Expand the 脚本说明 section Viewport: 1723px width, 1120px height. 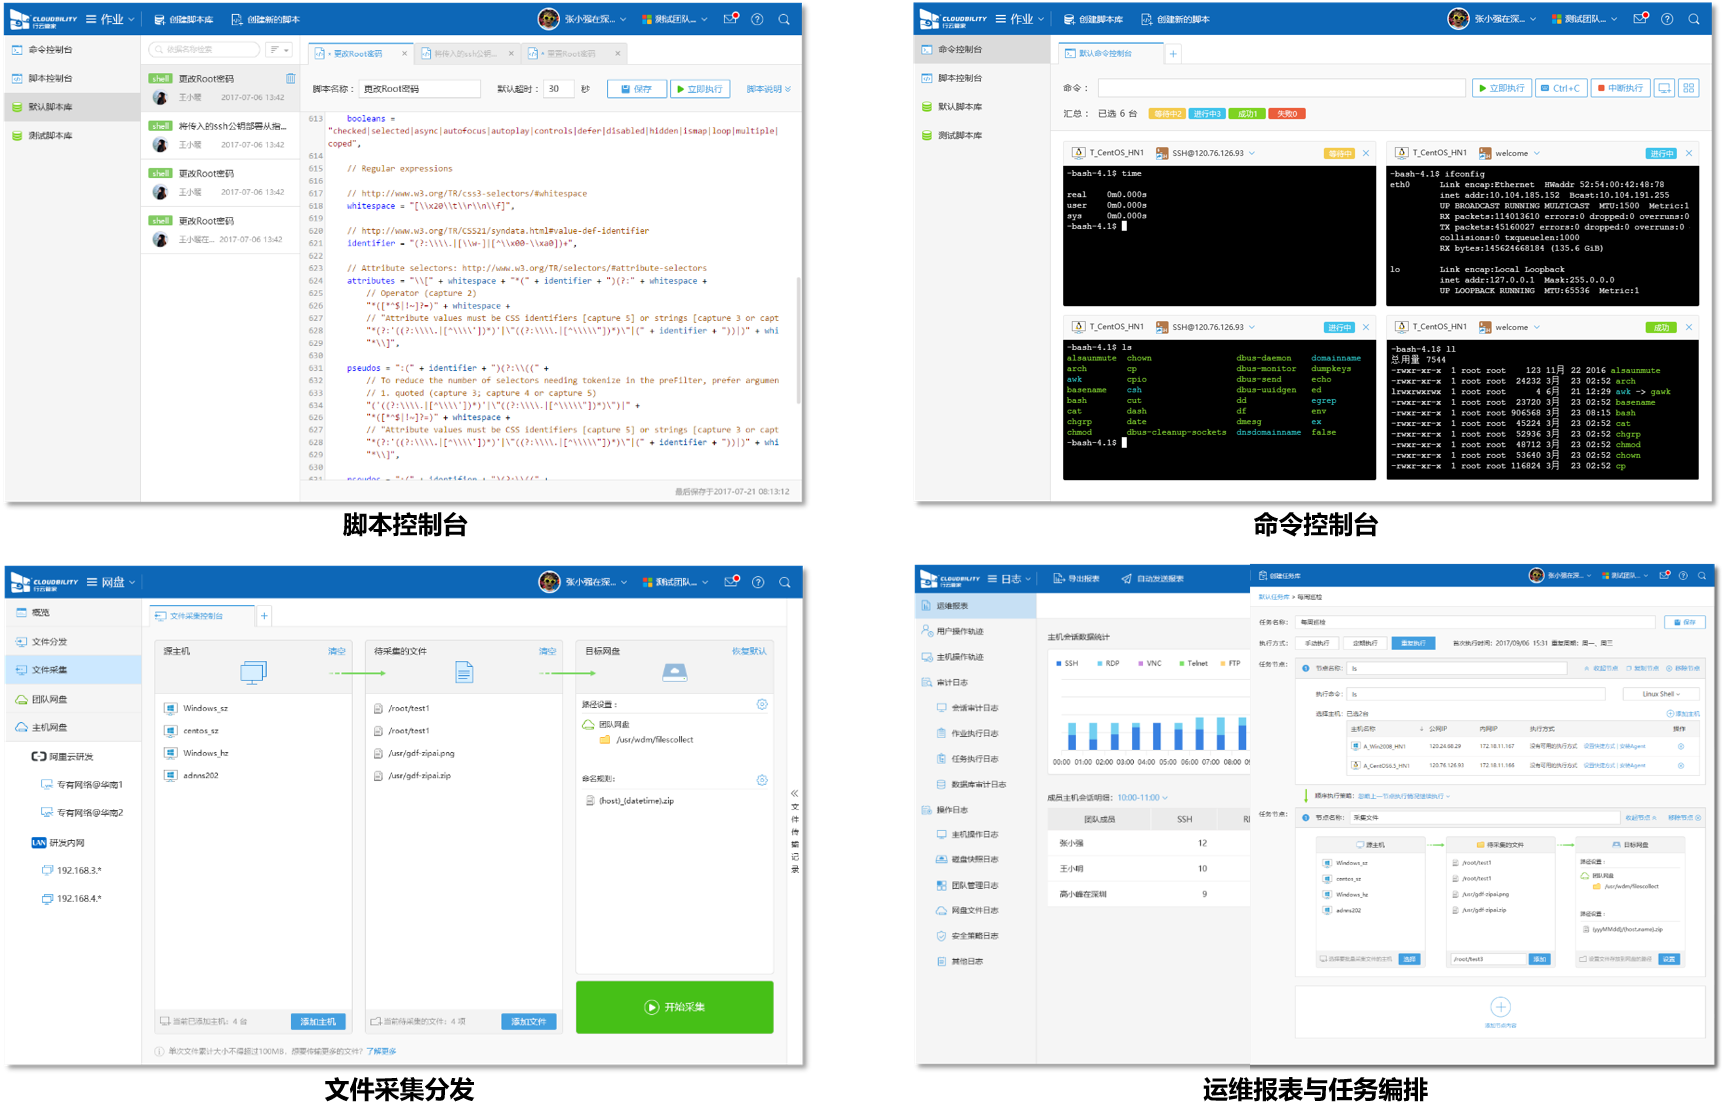click(768, 89)
